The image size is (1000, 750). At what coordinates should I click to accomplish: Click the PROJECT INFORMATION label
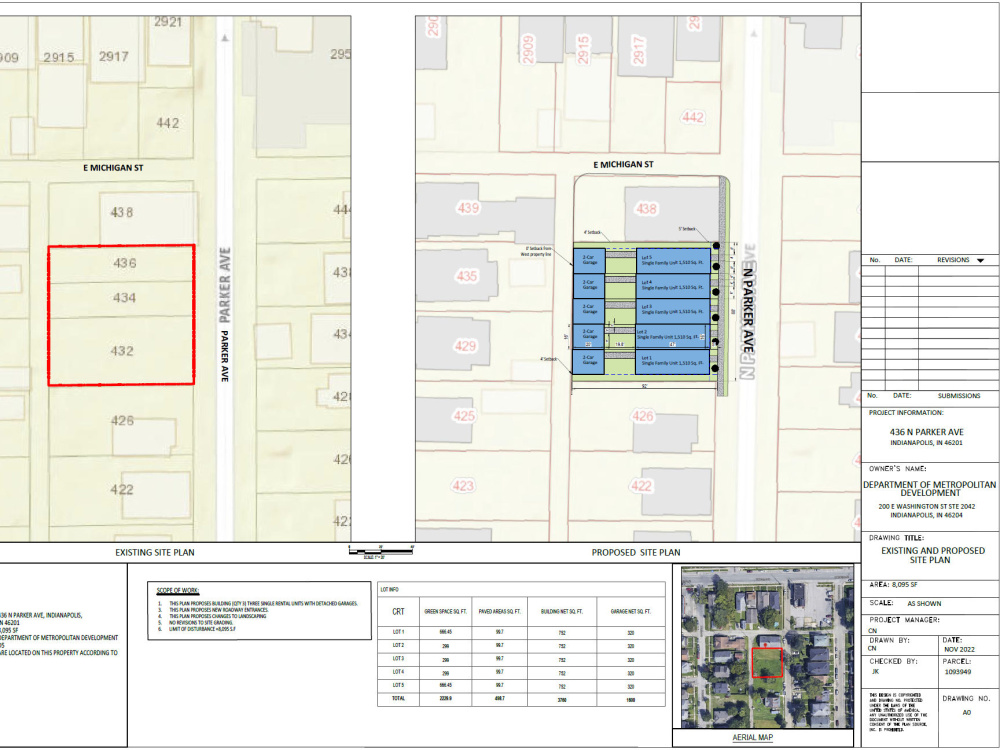coord(906,413)
